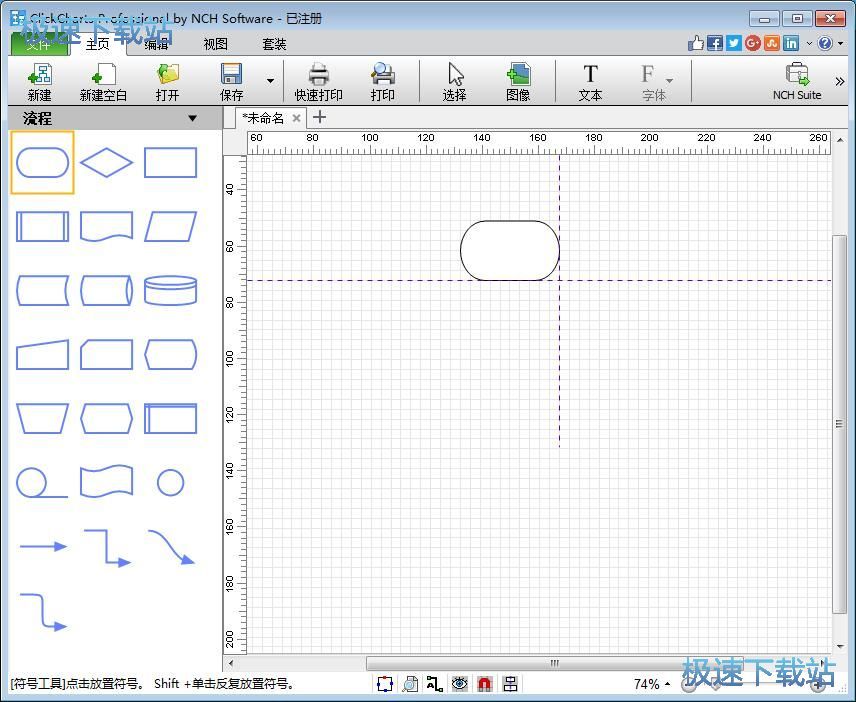Expand the 流程 shape category dropdown
This screenshot has width=856, height=702.
193,118
